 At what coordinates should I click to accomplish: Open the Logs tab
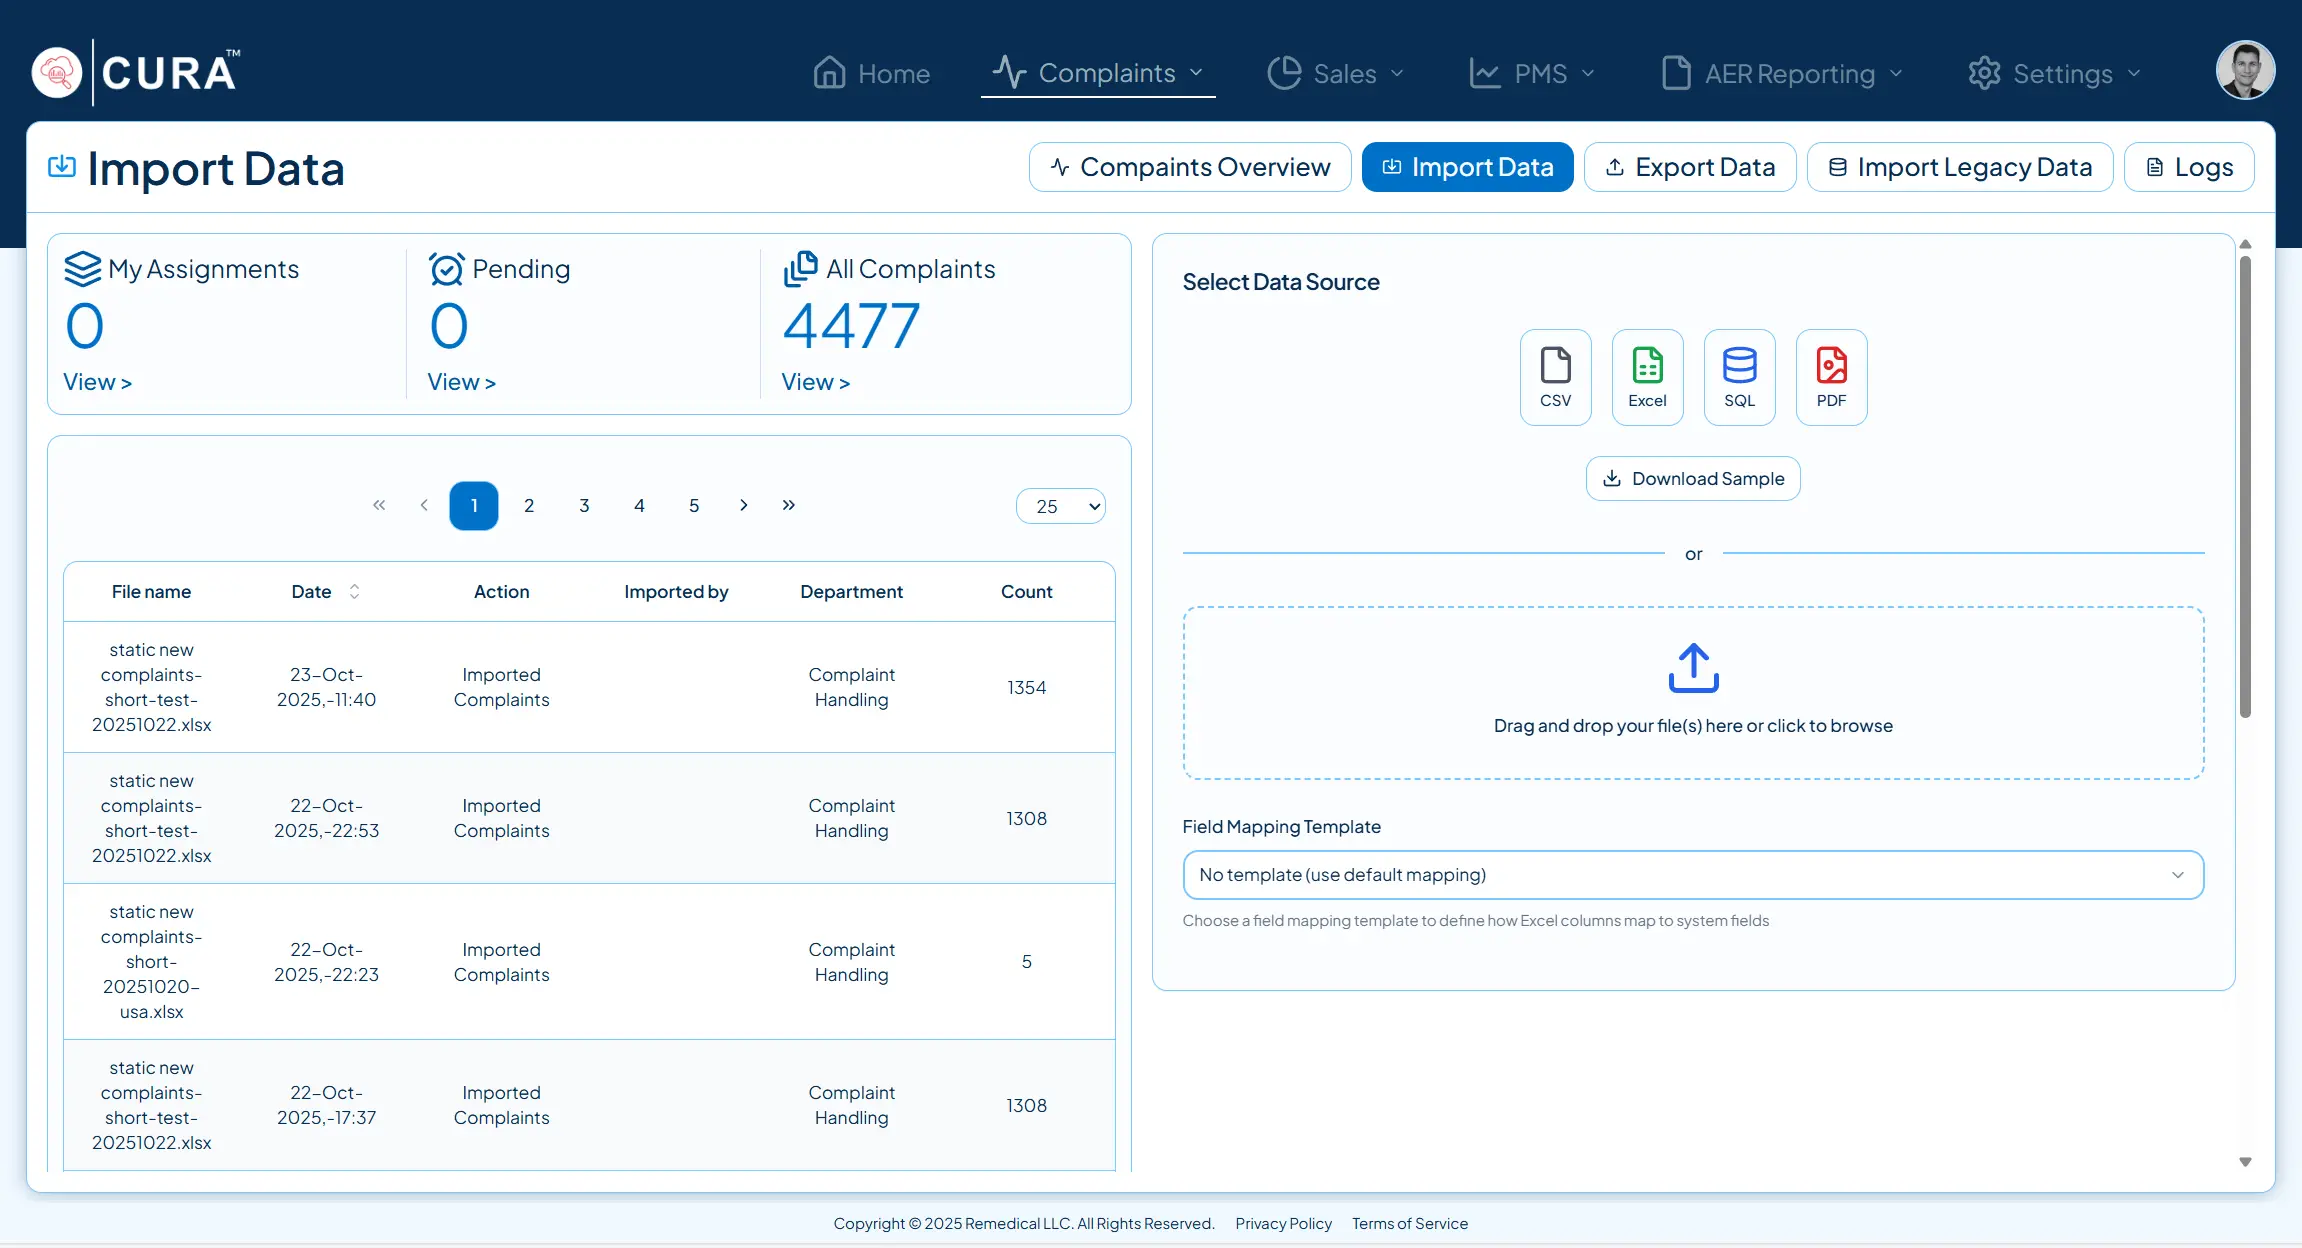[2189, 167]
